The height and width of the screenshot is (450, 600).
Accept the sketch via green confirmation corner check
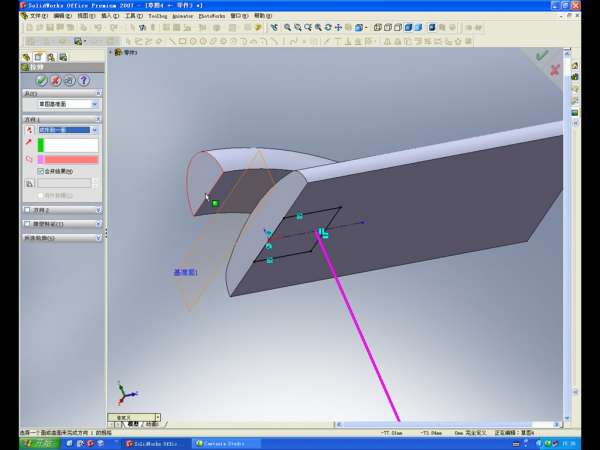pos(542,56)
